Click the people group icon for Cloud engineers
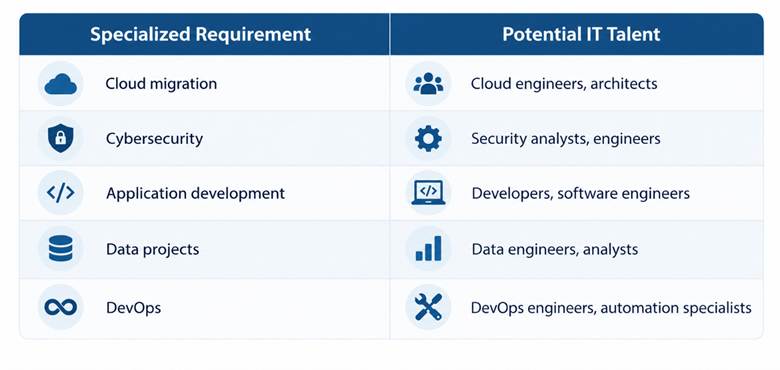 tap(428, 84)
